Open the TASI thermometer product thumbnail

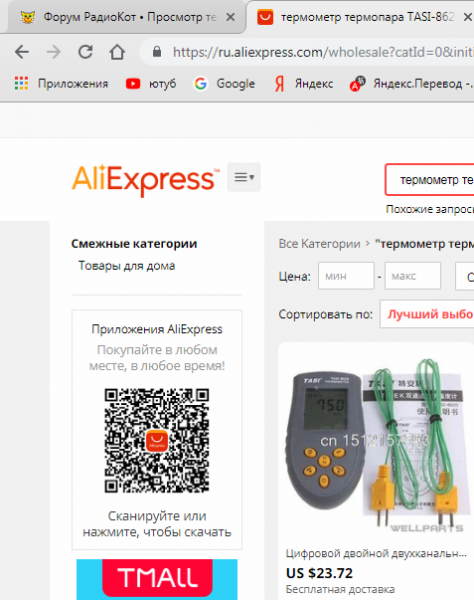click(x=376, y=444)
